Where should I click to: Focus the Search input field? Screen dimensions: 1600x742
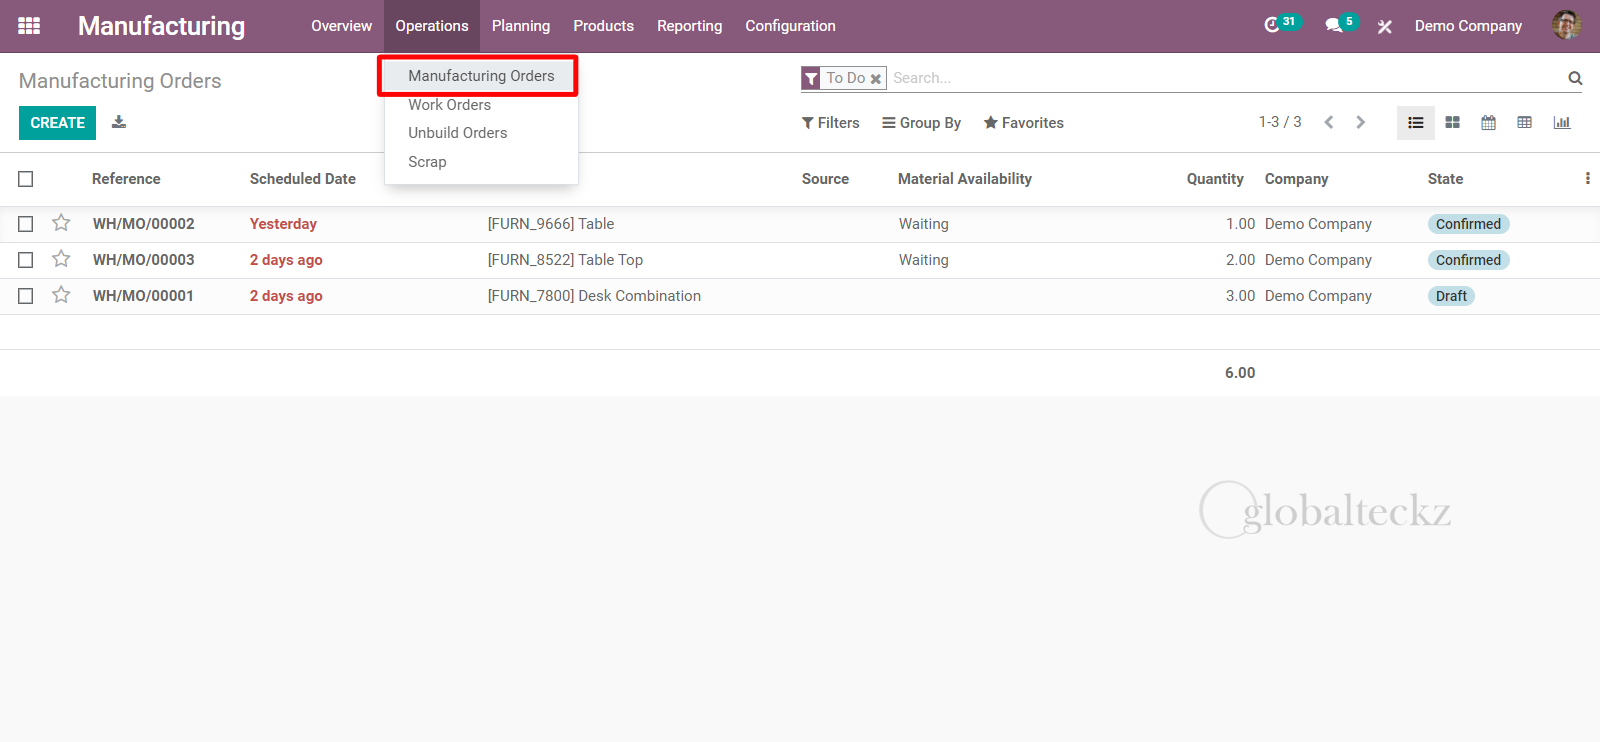coord(1225,78)
